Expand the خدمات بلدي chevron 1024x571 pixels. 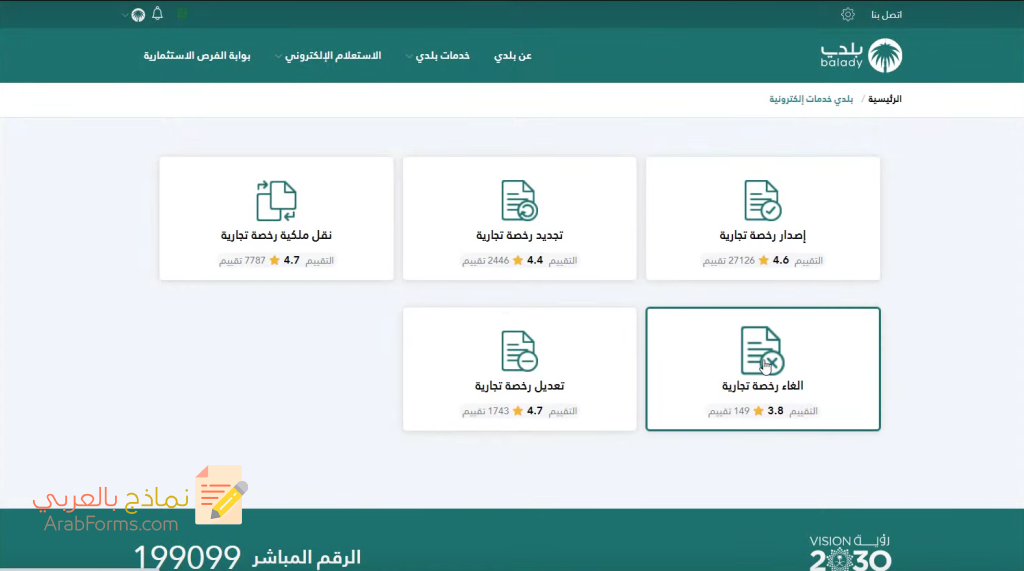click(409, 56)
